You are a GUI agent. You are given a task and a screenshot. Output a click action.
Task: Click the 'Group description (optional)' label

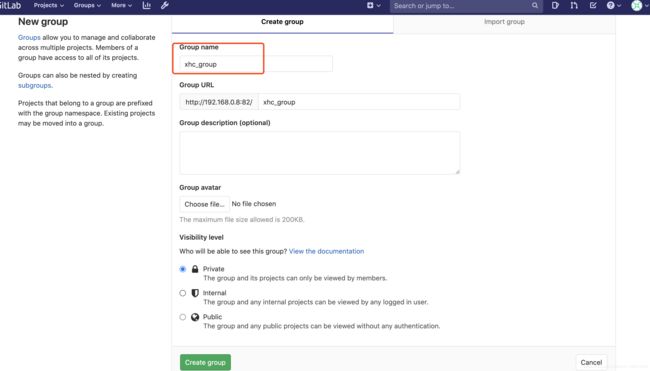pos(225,123)
